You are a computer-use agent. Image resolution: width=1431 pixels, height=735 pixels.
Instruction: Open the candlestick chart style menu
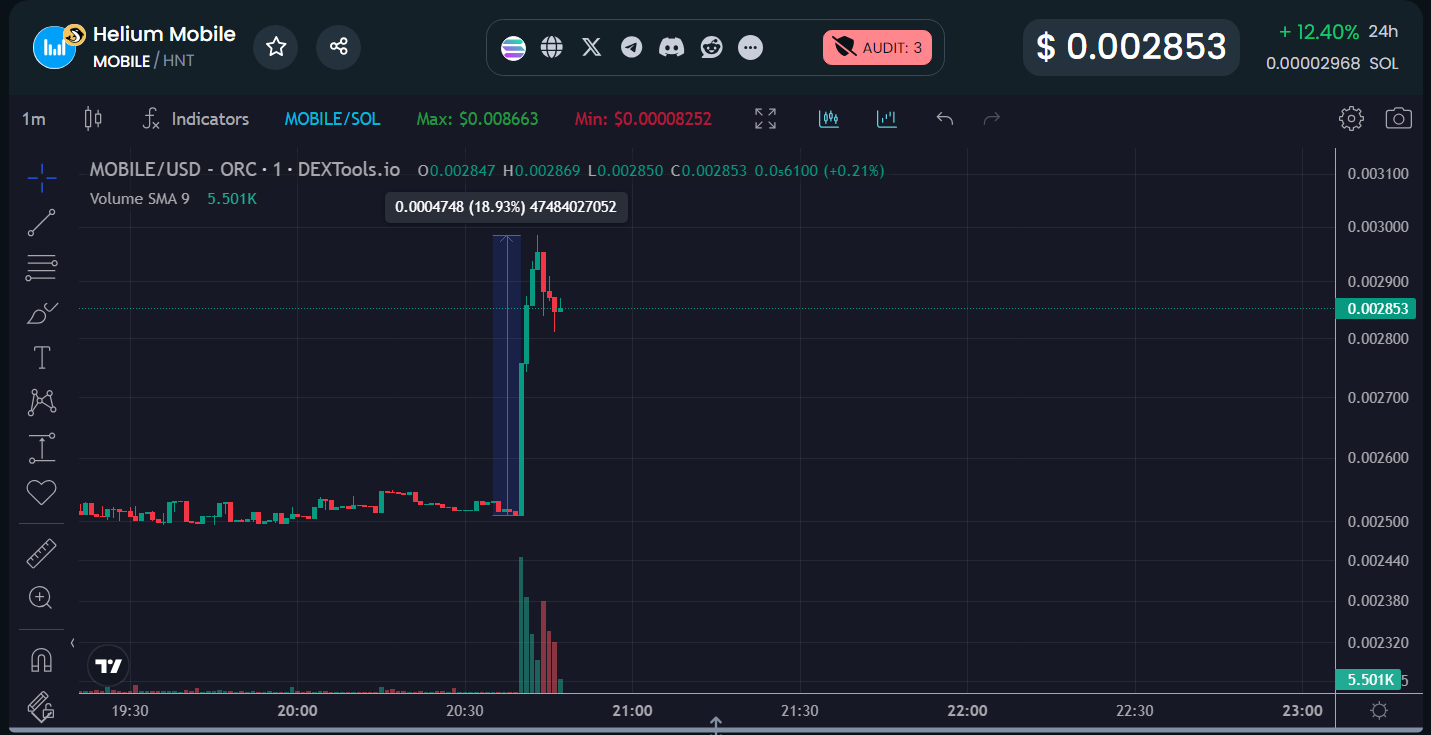(93, 119)
